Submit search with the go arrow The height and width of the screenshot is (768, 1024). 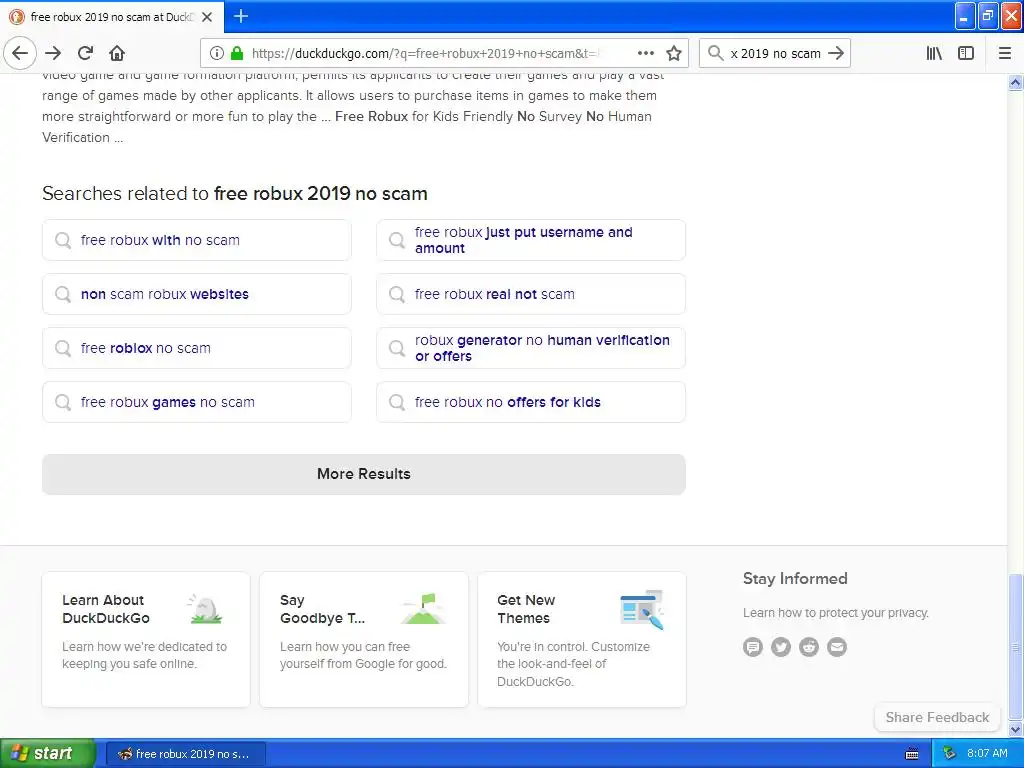tap(836, 53)
